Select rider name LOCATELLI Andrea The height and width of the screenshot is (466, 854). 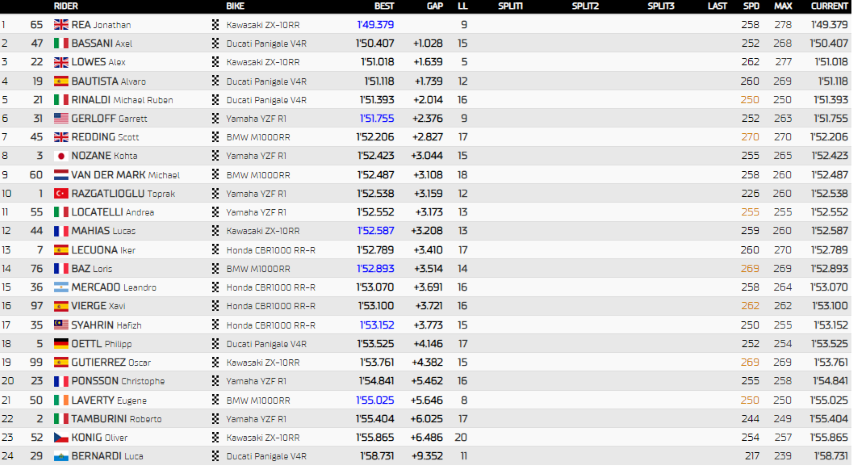pos(113,212)
